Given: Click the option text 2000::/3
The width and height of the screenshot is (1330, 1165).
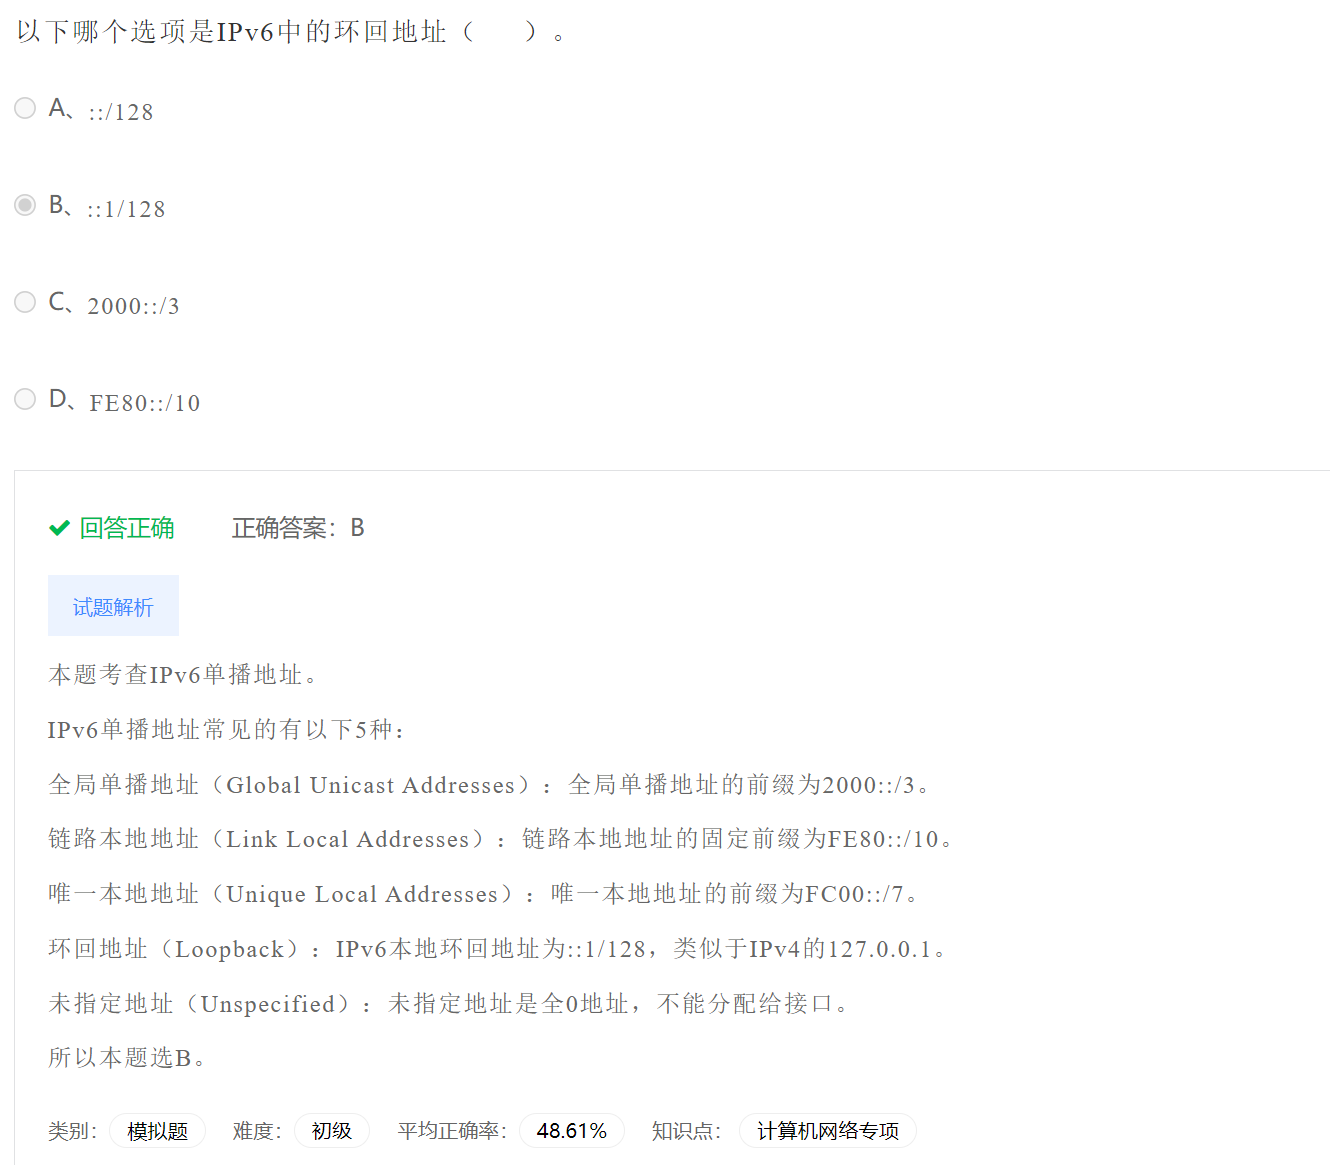Looking at the screenshot, I should [134, 306].
